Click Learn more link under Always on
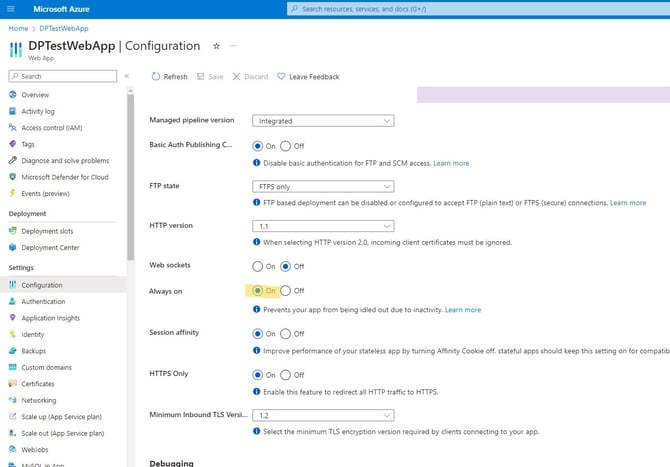 point(463,310)
